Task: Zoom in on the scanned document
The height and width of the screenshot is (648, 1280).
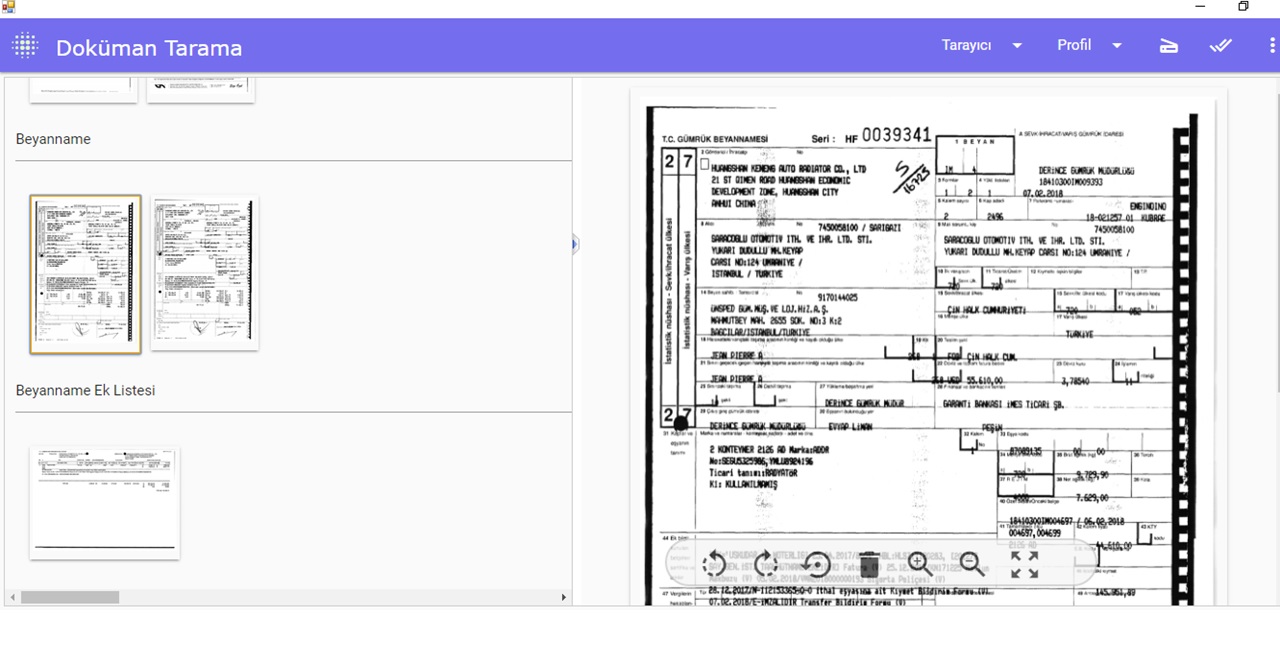Action: coord(920,564)
